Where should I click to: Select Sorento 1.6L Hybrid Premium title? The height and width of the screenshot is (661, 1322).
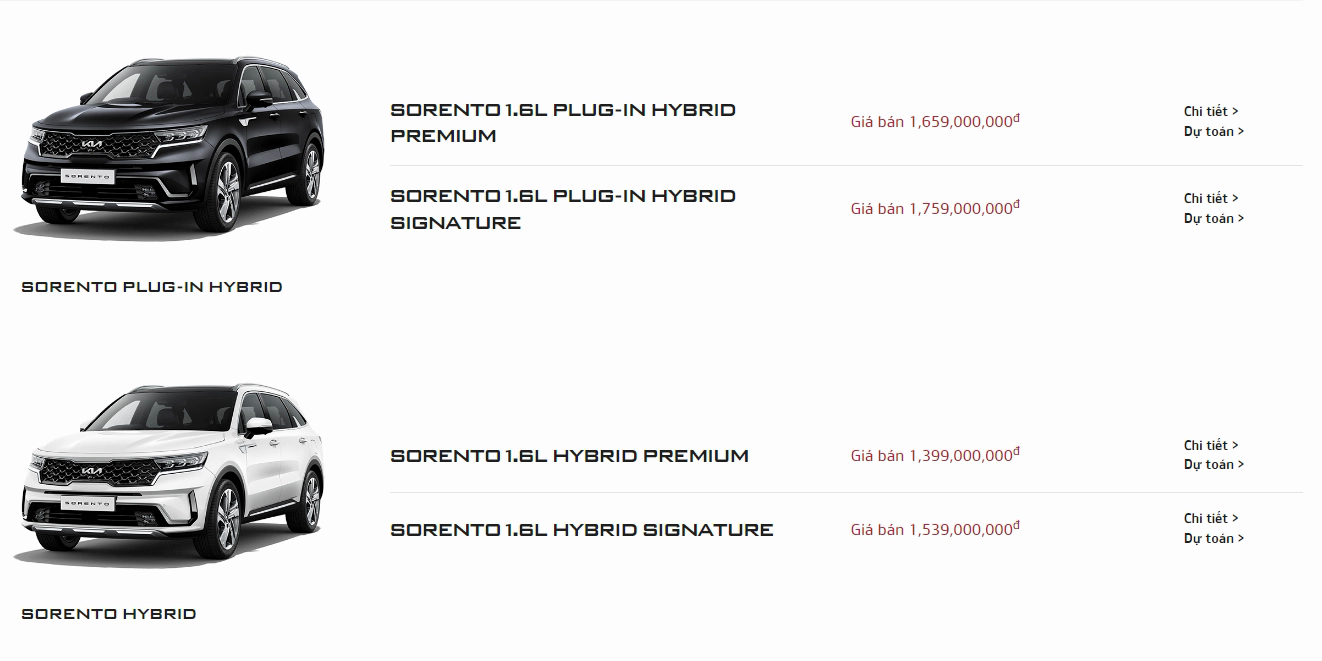click(x=569, y=456)
